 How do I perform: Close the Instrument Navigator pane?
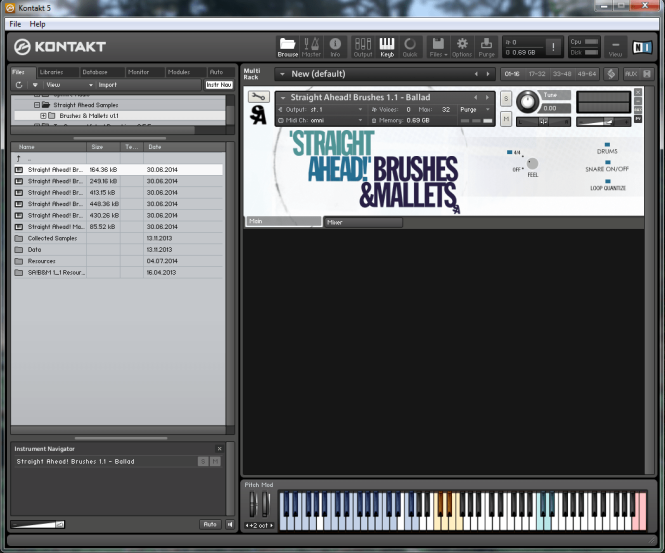pos(219,449)
